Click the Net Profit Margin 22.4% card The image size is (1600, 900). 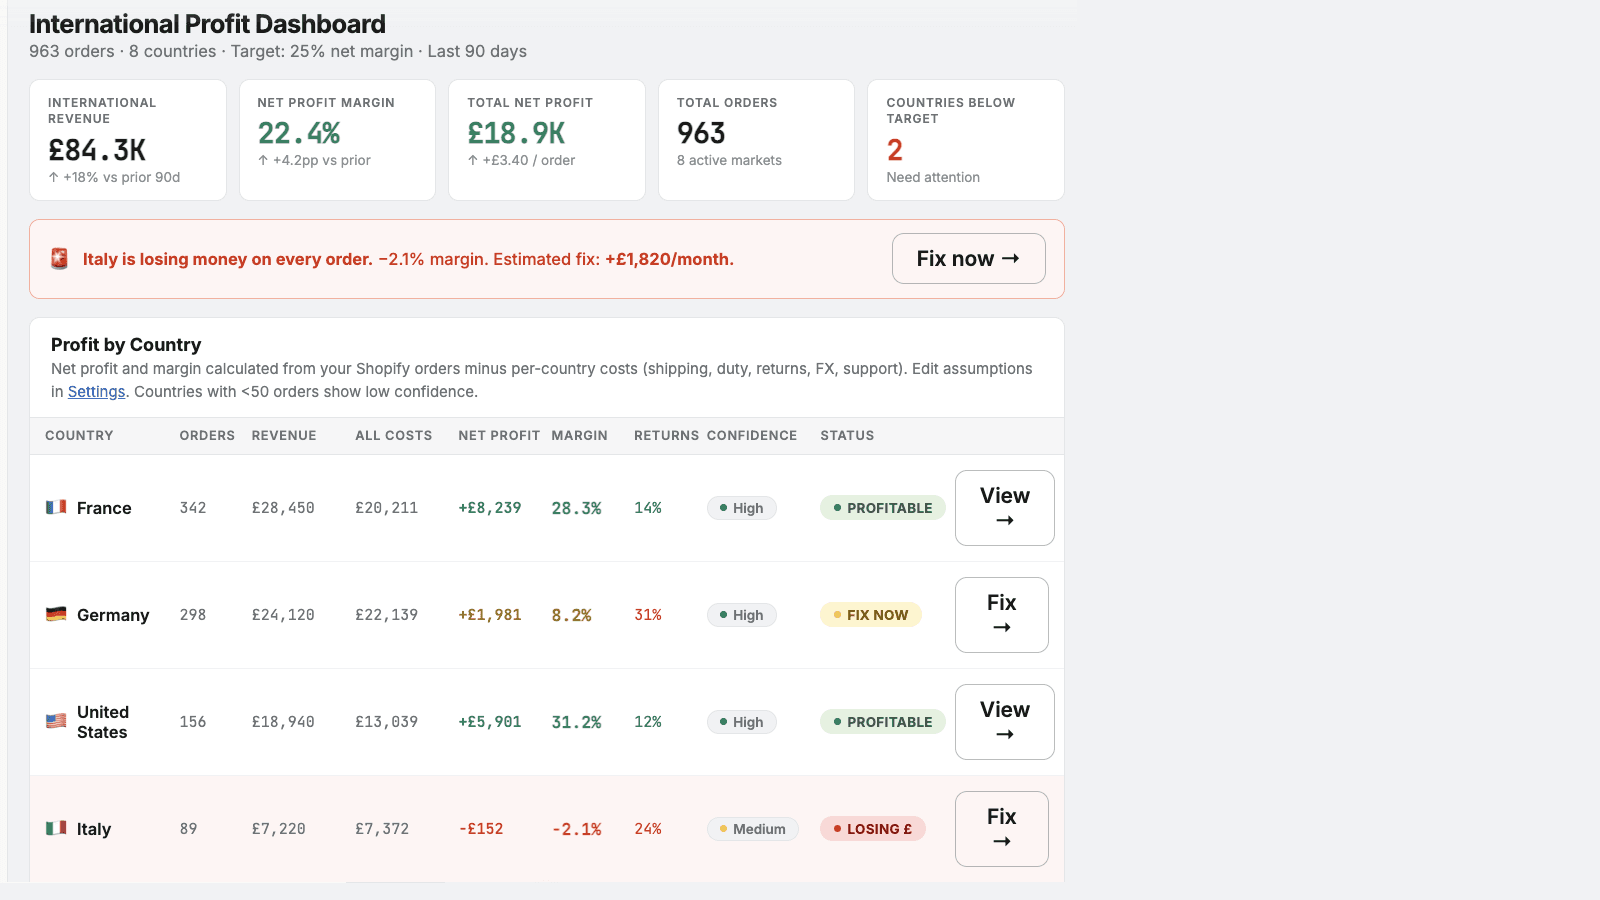click(x=337, y=140)
